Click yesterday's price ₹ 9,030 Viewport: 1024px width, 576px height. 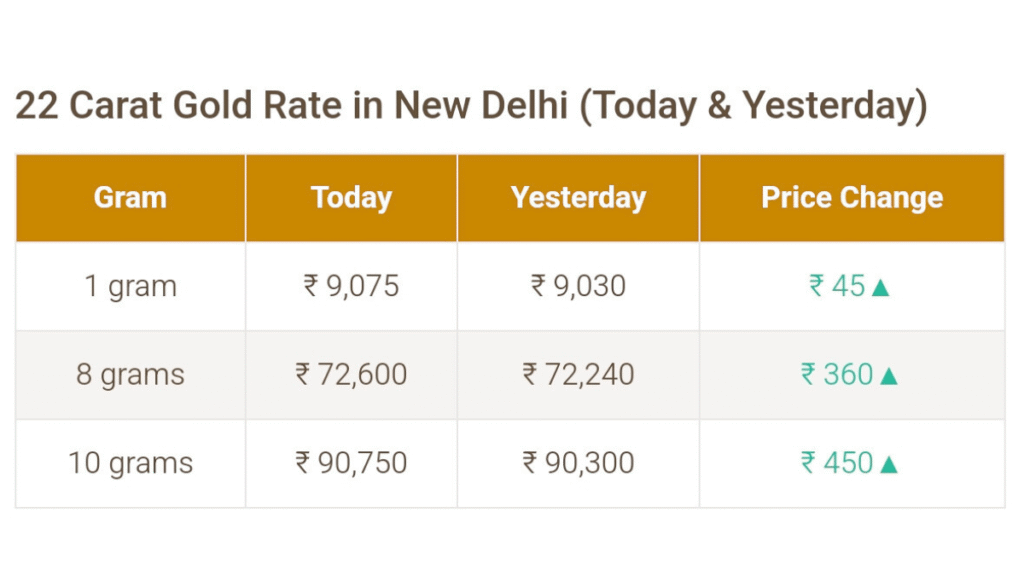(578, 286)
